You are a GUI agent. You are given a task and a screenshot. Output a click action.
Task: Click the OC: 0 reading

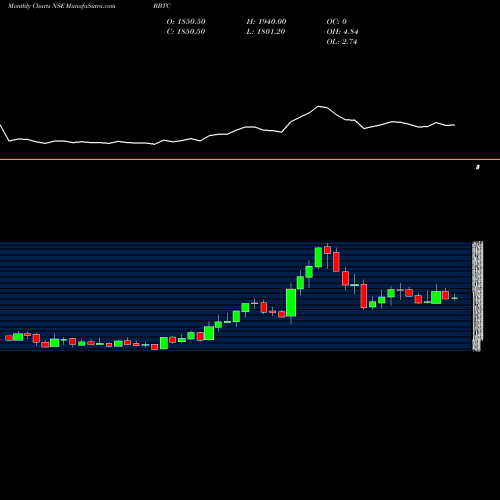click(337, 21)
